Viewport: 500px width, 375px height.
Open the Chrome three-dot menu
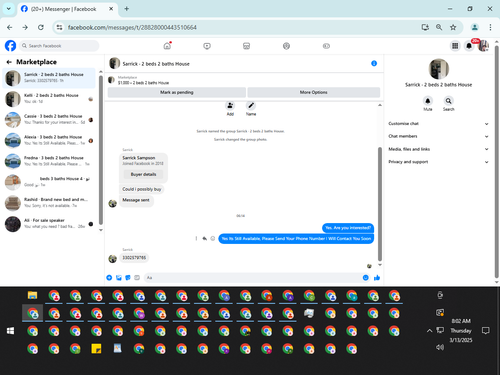(490, 27)
